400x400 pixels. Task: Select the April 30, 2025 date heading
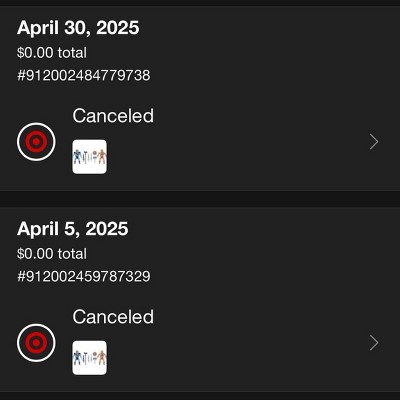pyautogui.click(x=78, y=28)
